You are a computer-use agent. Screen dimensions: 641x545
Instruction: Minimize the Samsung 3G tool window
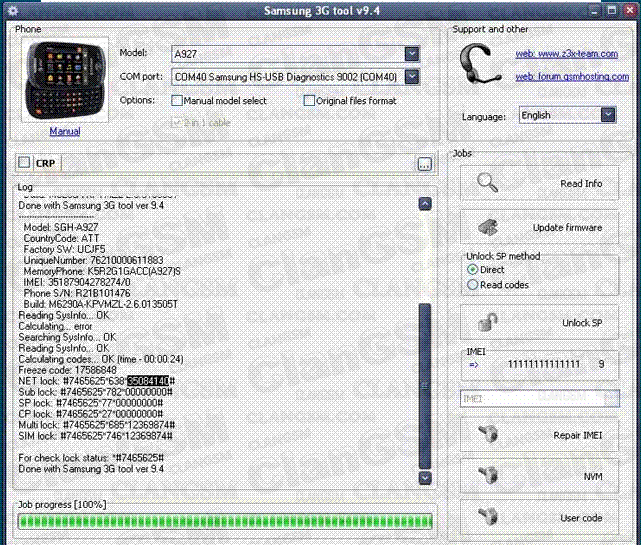pos(594,10)
